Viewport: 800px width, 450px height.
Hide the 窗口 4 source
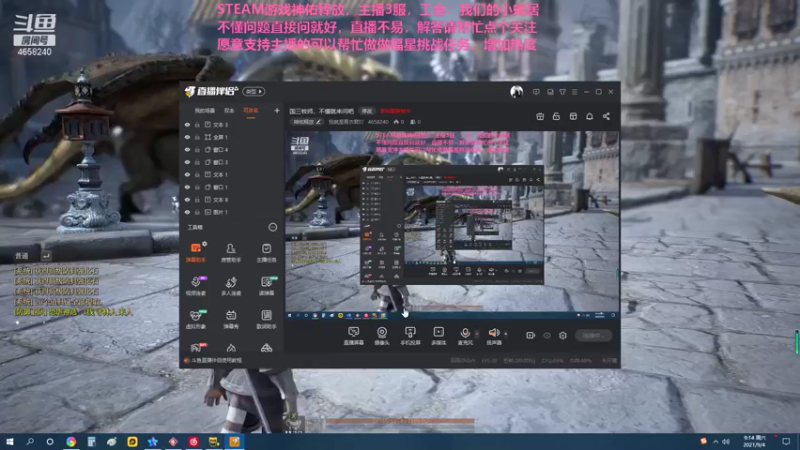coord(187,149)
